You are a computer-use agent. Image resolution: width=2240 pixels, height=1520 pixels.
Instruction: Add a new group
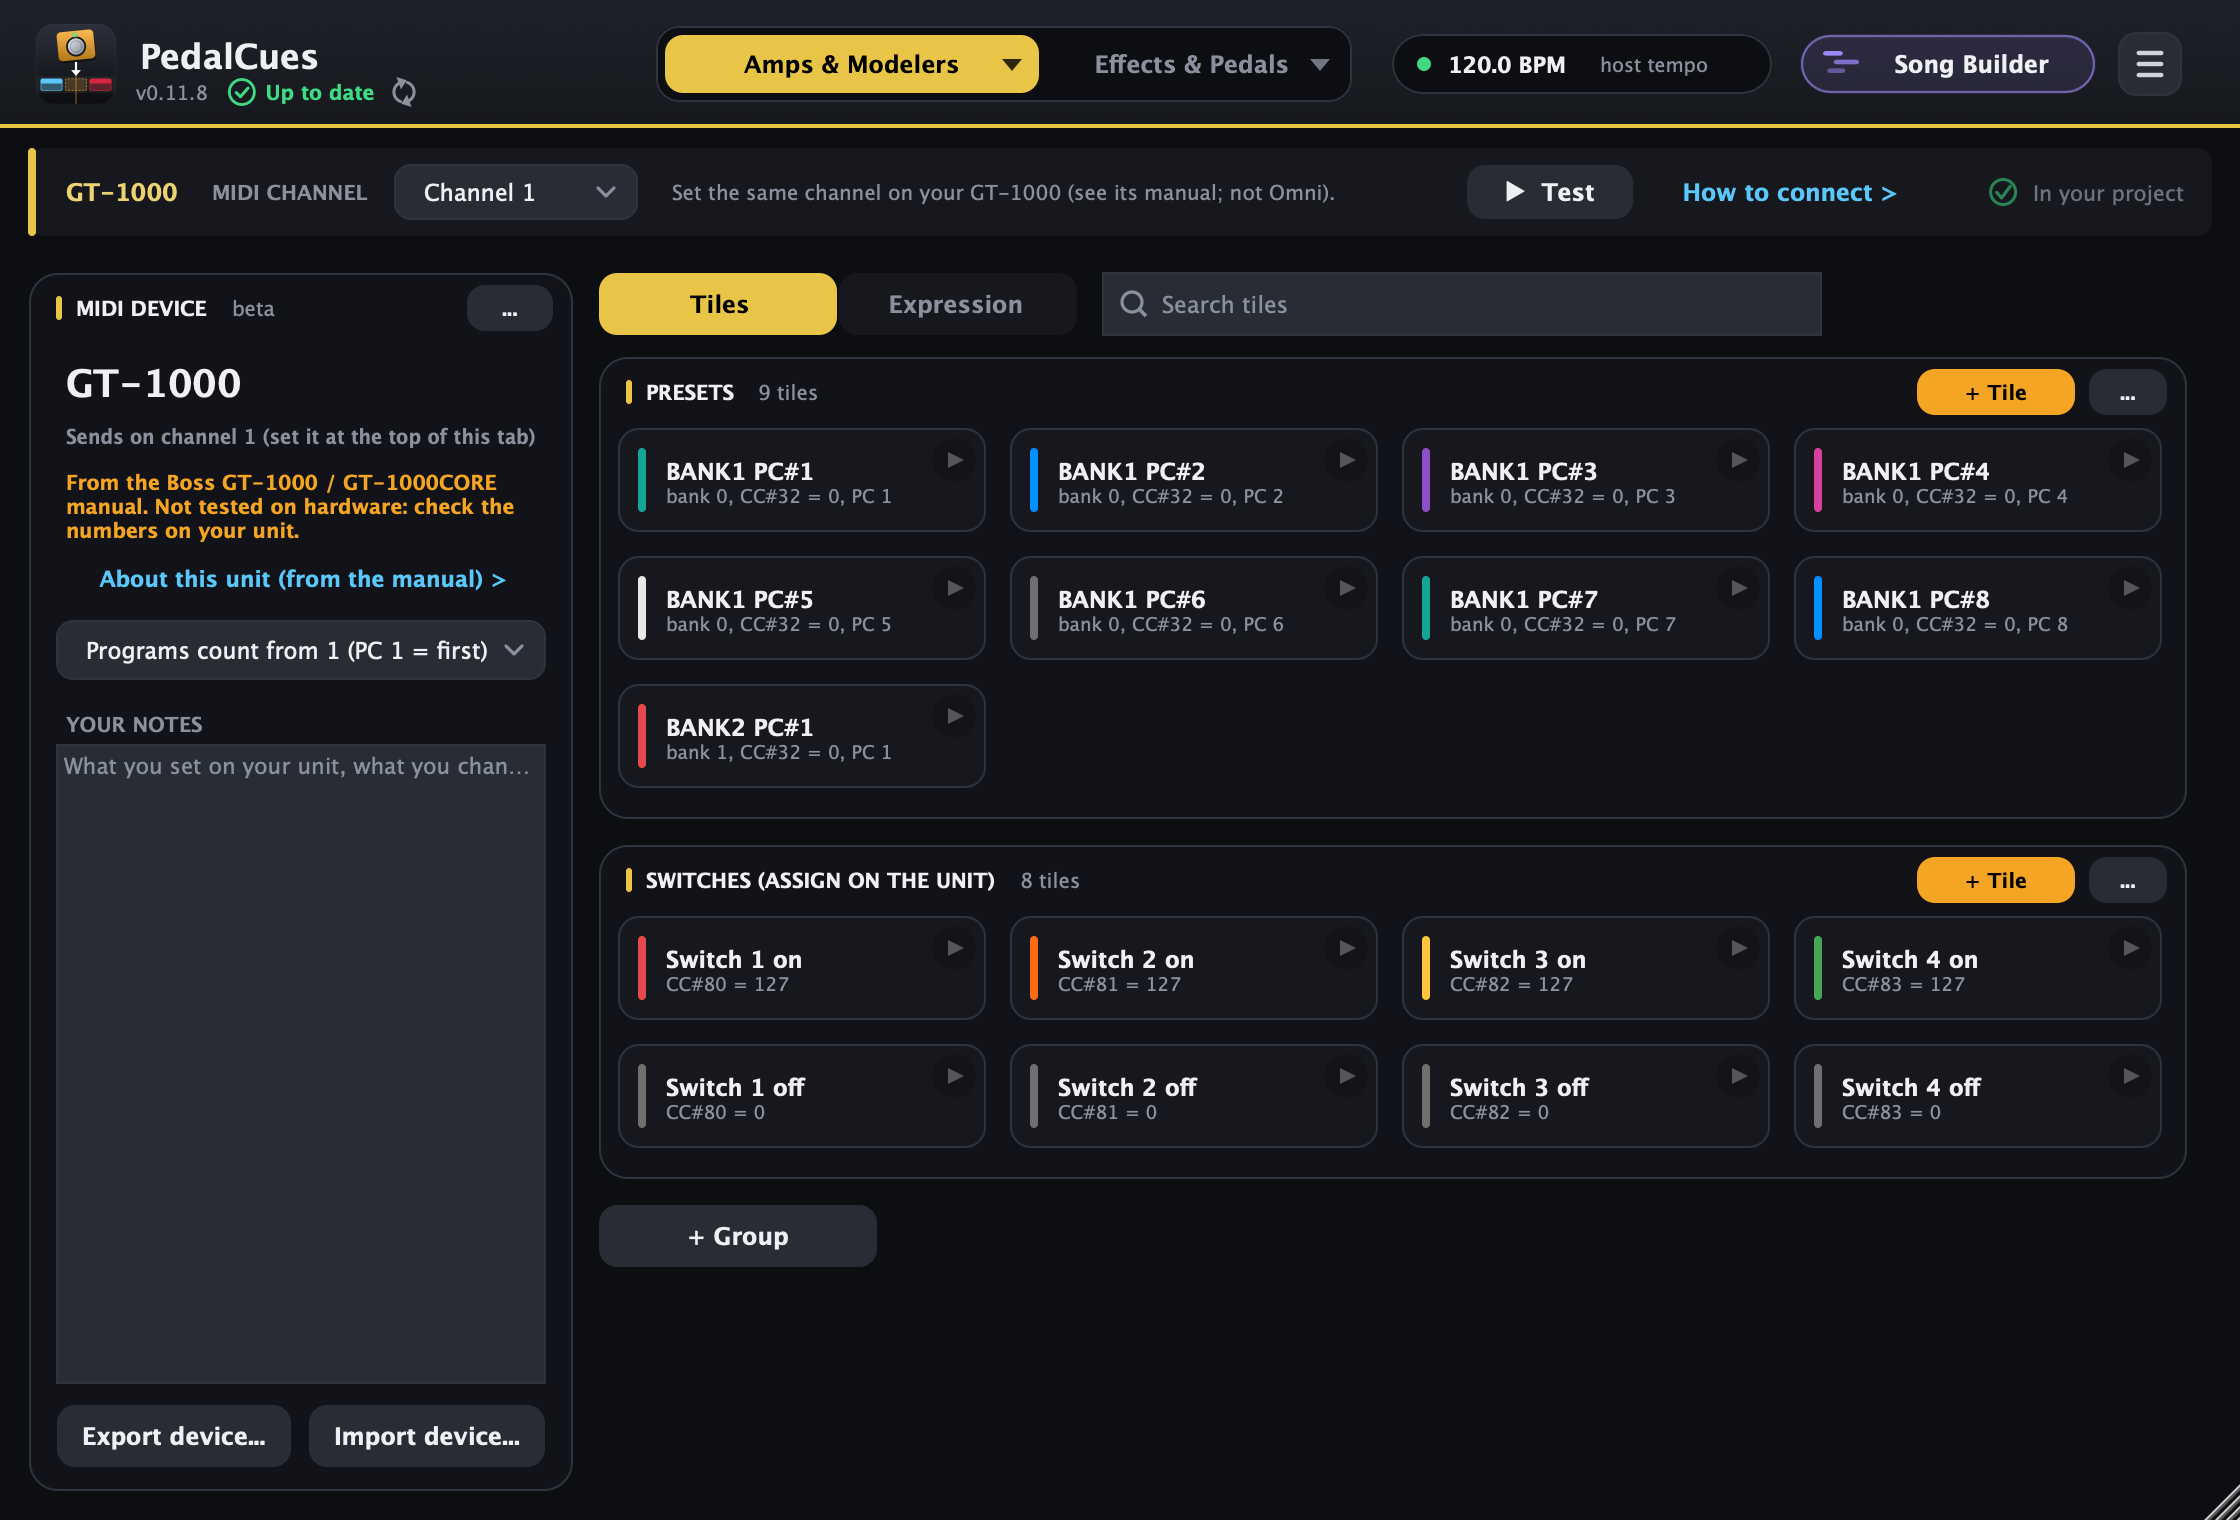tap(738, 1236)
